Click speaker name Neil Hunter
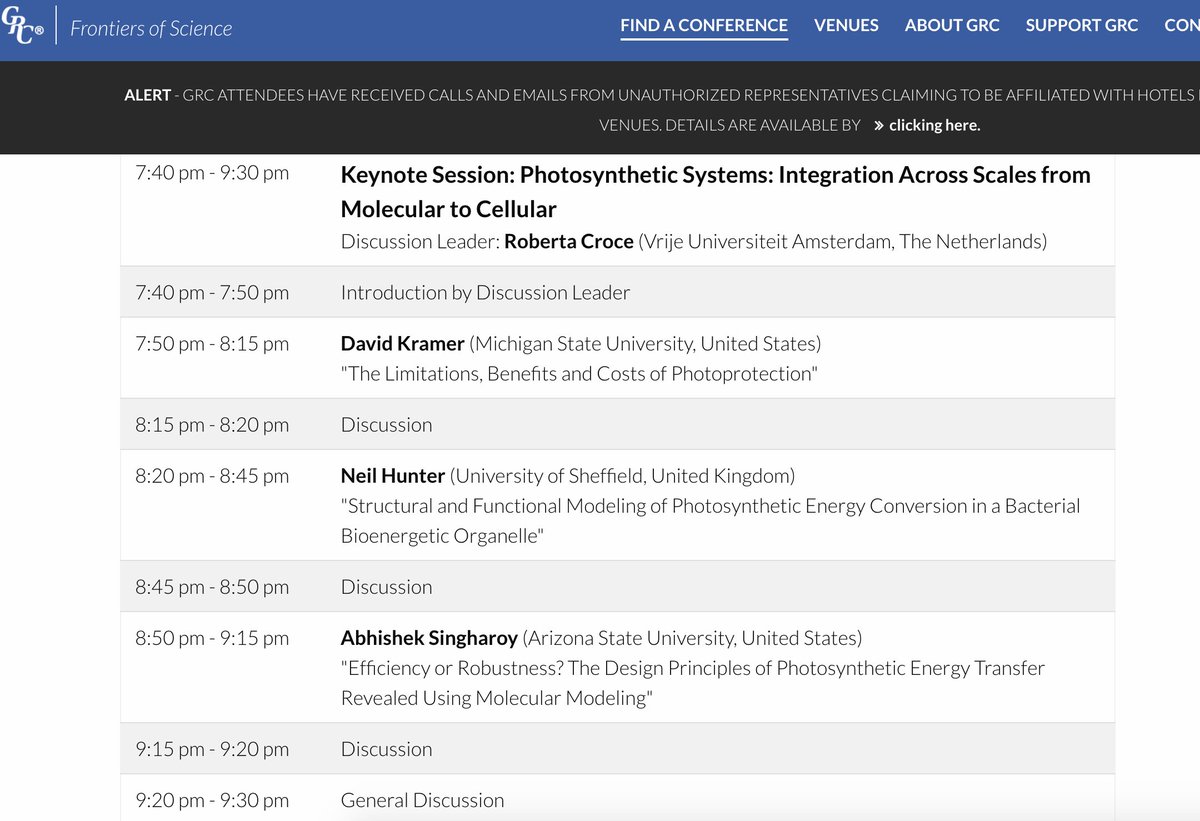 pyautogui.click(x=393, y=476)
